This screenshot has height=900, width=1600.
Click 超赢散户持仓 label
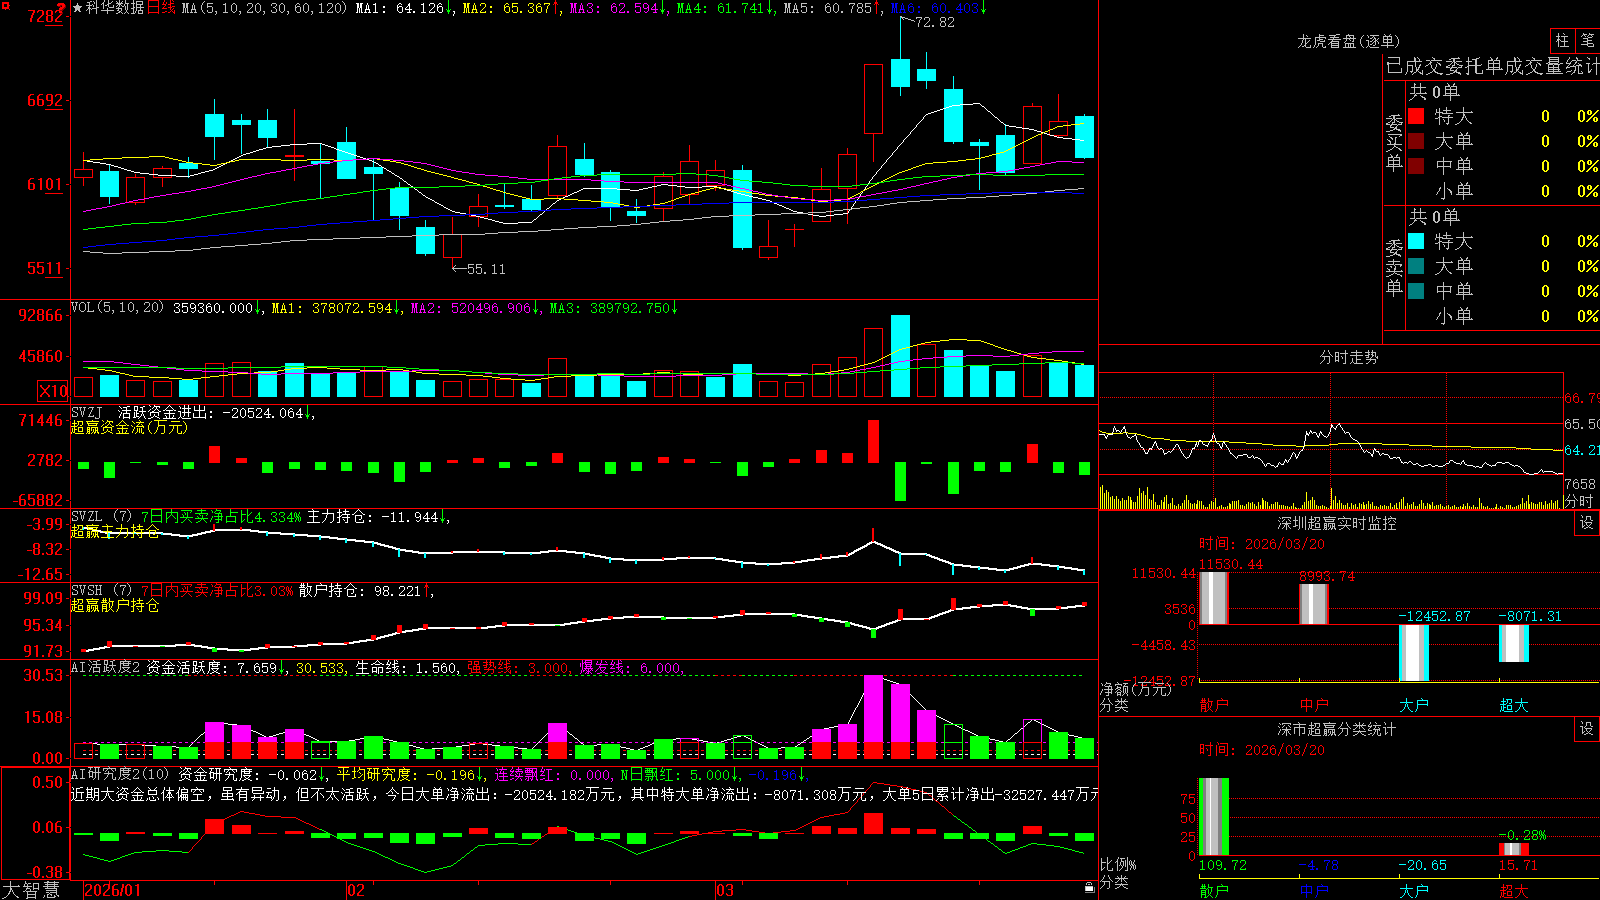(115, 605)
